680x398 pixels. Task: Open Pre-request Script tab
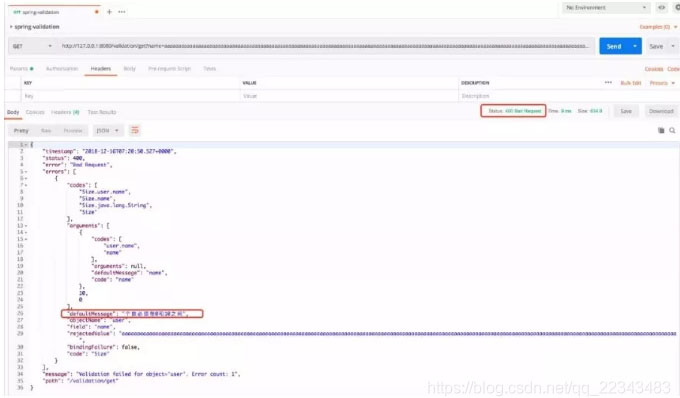tap(169, 69)
